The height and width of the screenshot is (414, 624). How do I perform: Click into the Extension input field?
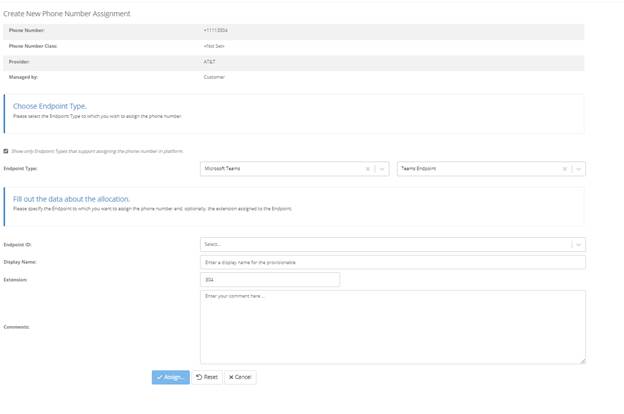270,279
